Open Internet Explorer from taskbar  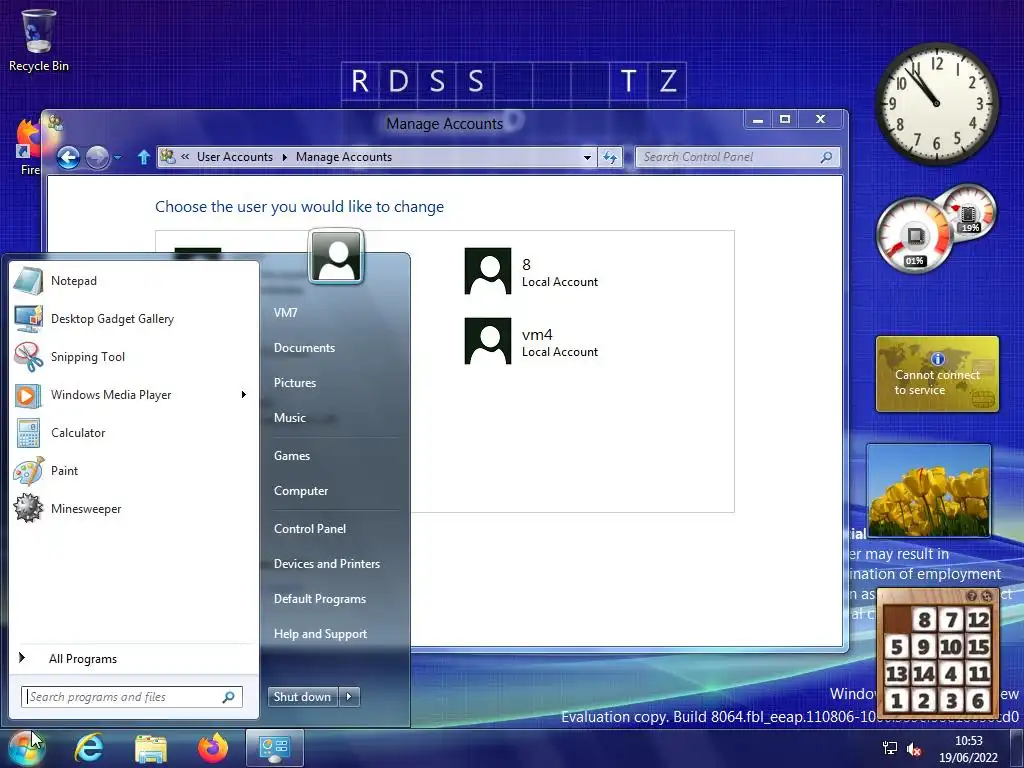[89, 748]
